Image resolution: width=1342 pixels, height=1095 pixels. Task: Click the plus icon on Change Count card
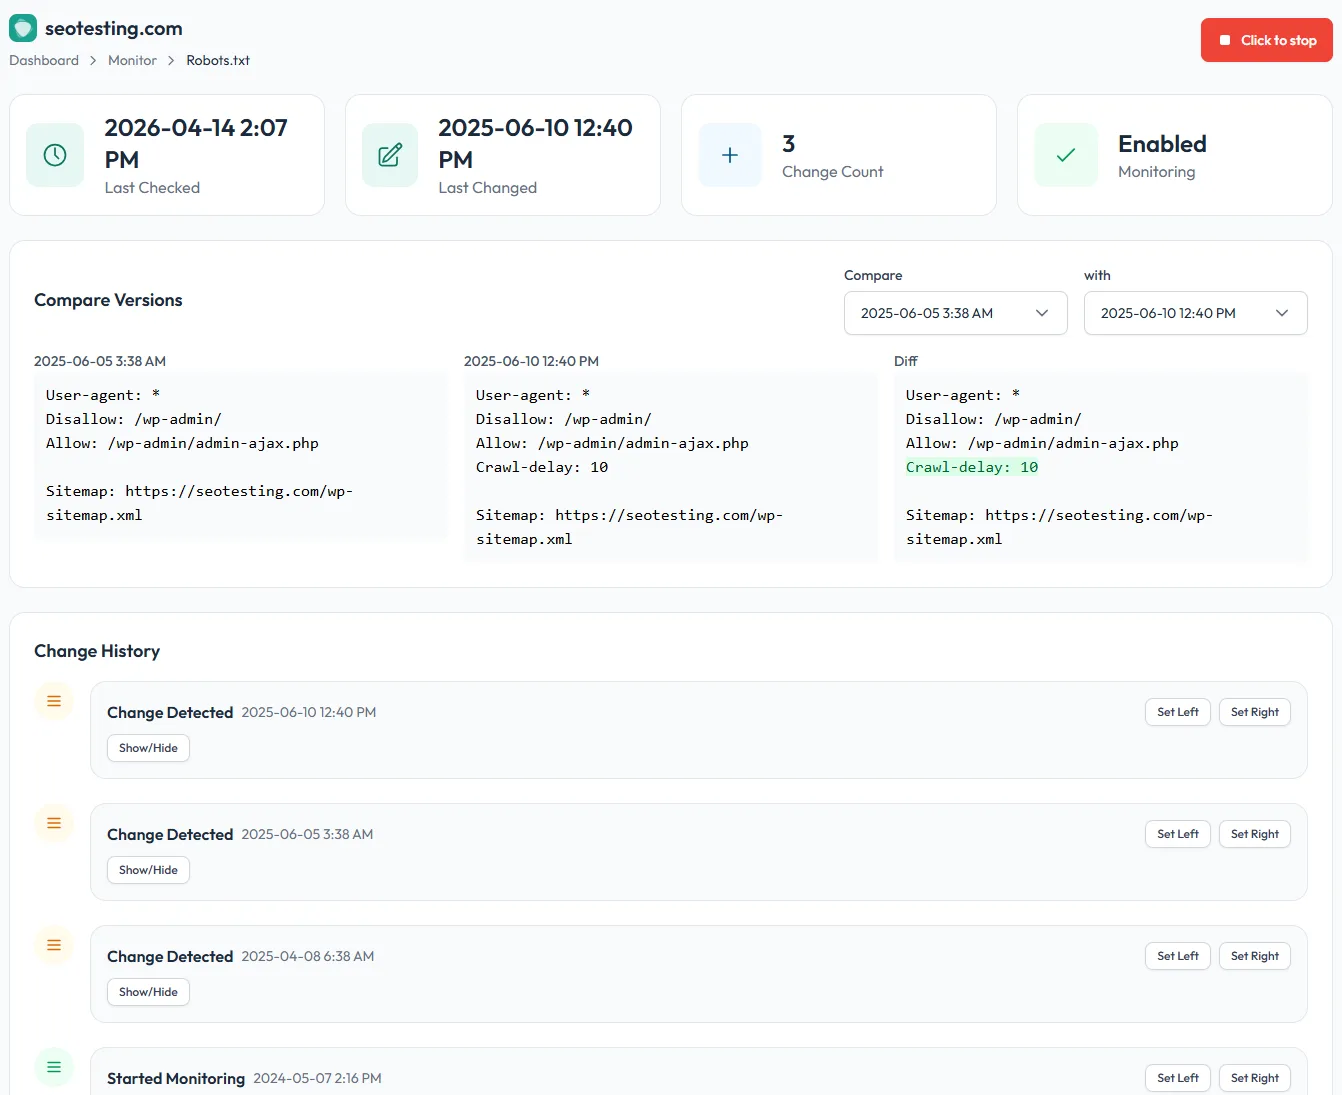[x=729, y=154]
